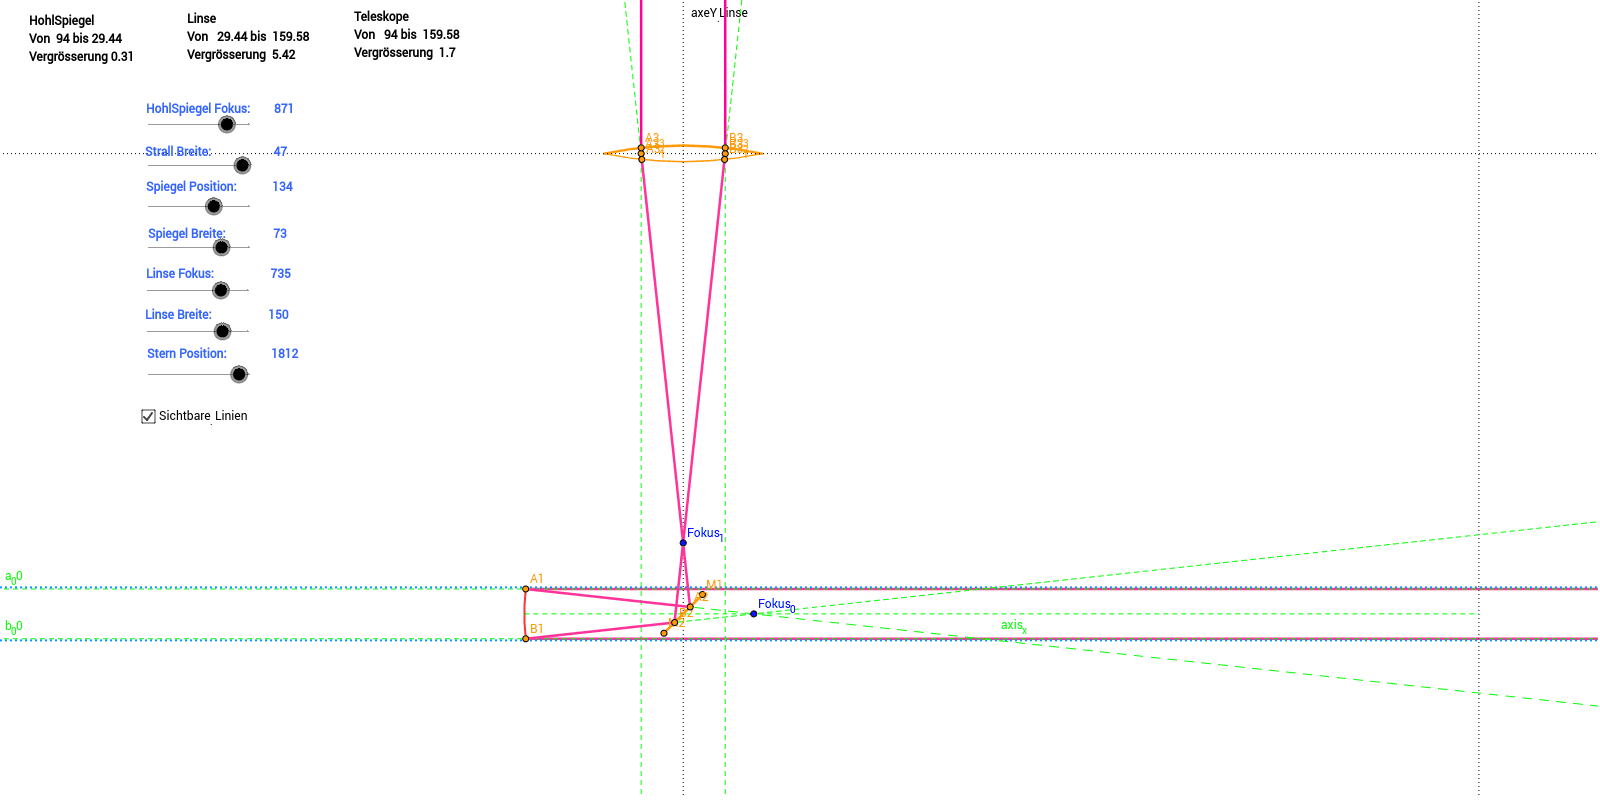The height and width of the screenshot is (800, 1600).
Task: Select point M1 on secondary mirror
Action: (702, 595)
